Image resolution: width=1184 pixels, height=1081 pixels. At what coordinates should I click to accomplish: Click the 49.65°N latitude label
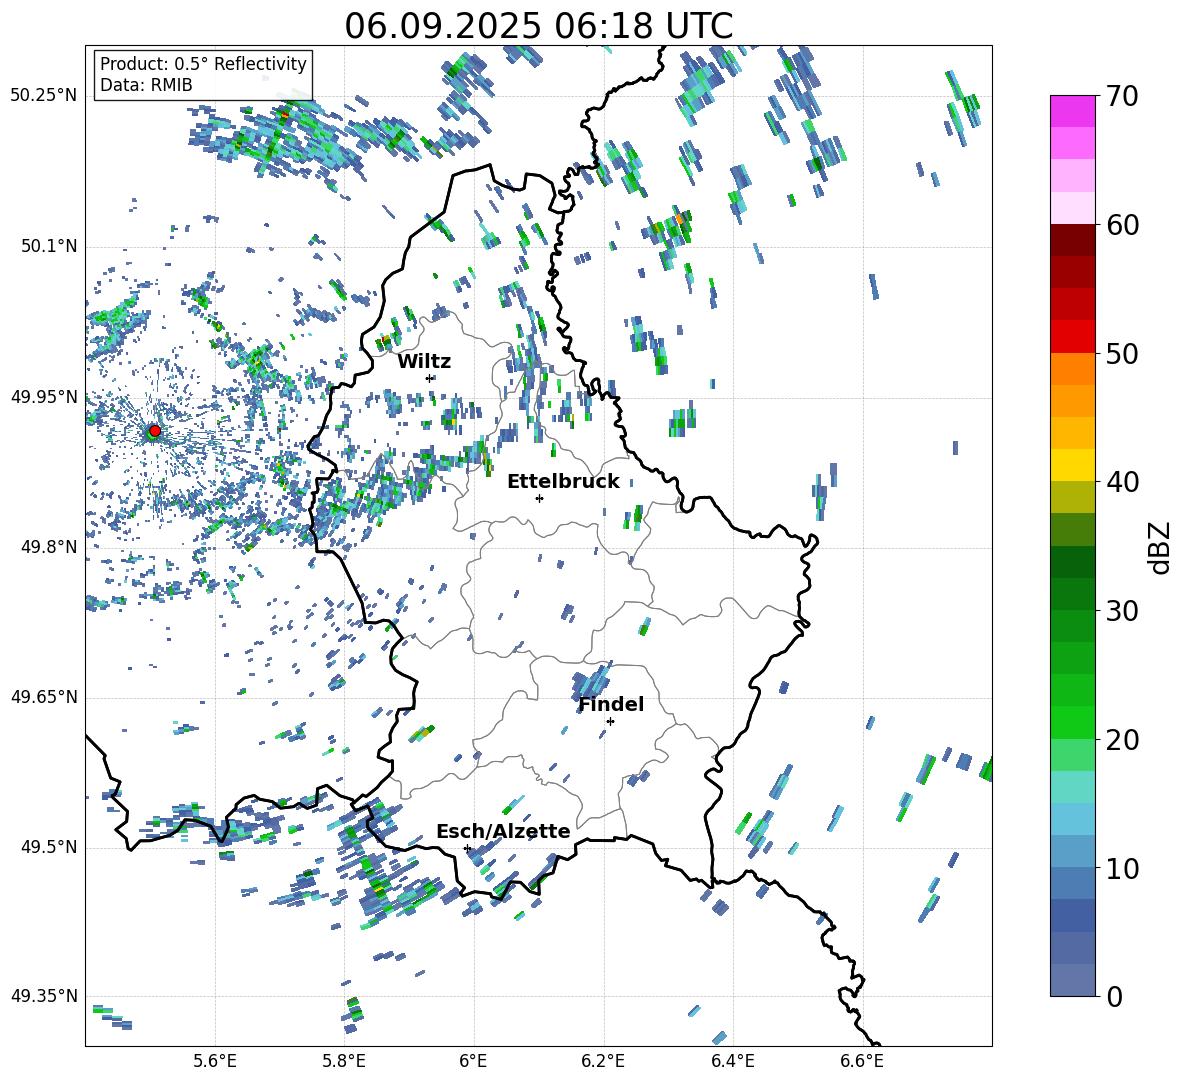pyautogui.click(x=44, y=697)
